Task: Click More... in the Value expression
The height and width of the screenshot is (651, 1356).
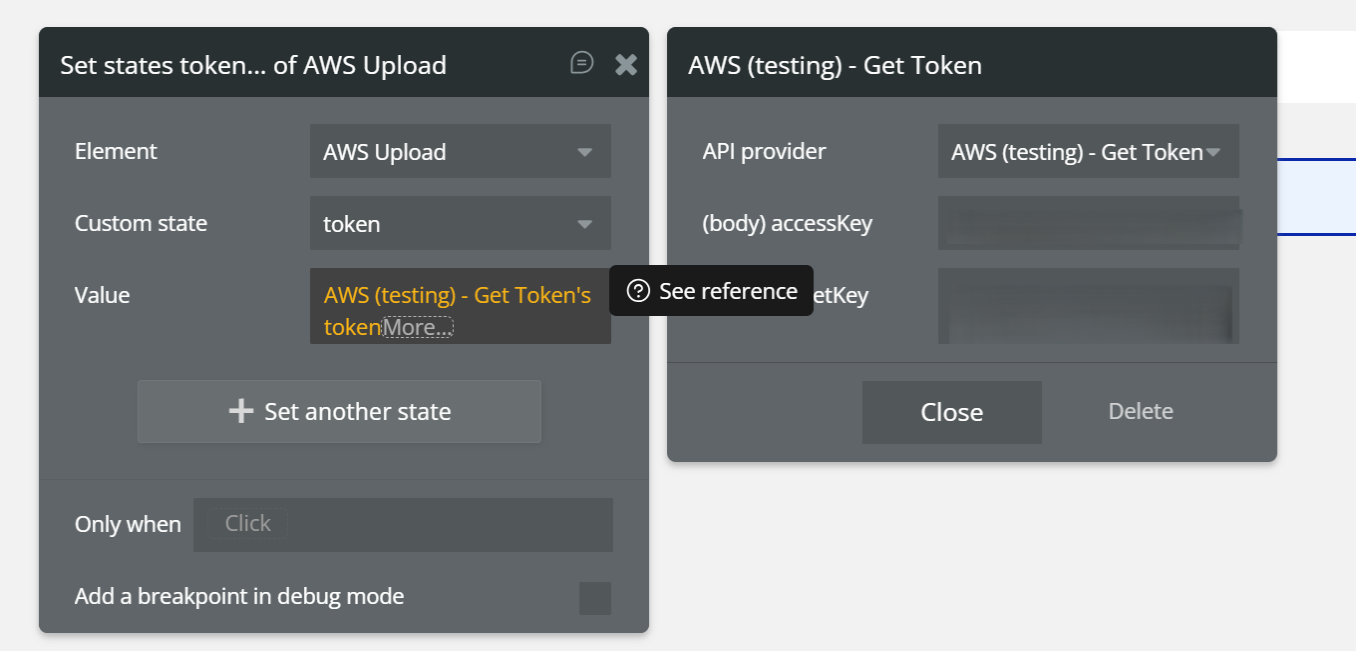Action: click(x=418, y=327)
